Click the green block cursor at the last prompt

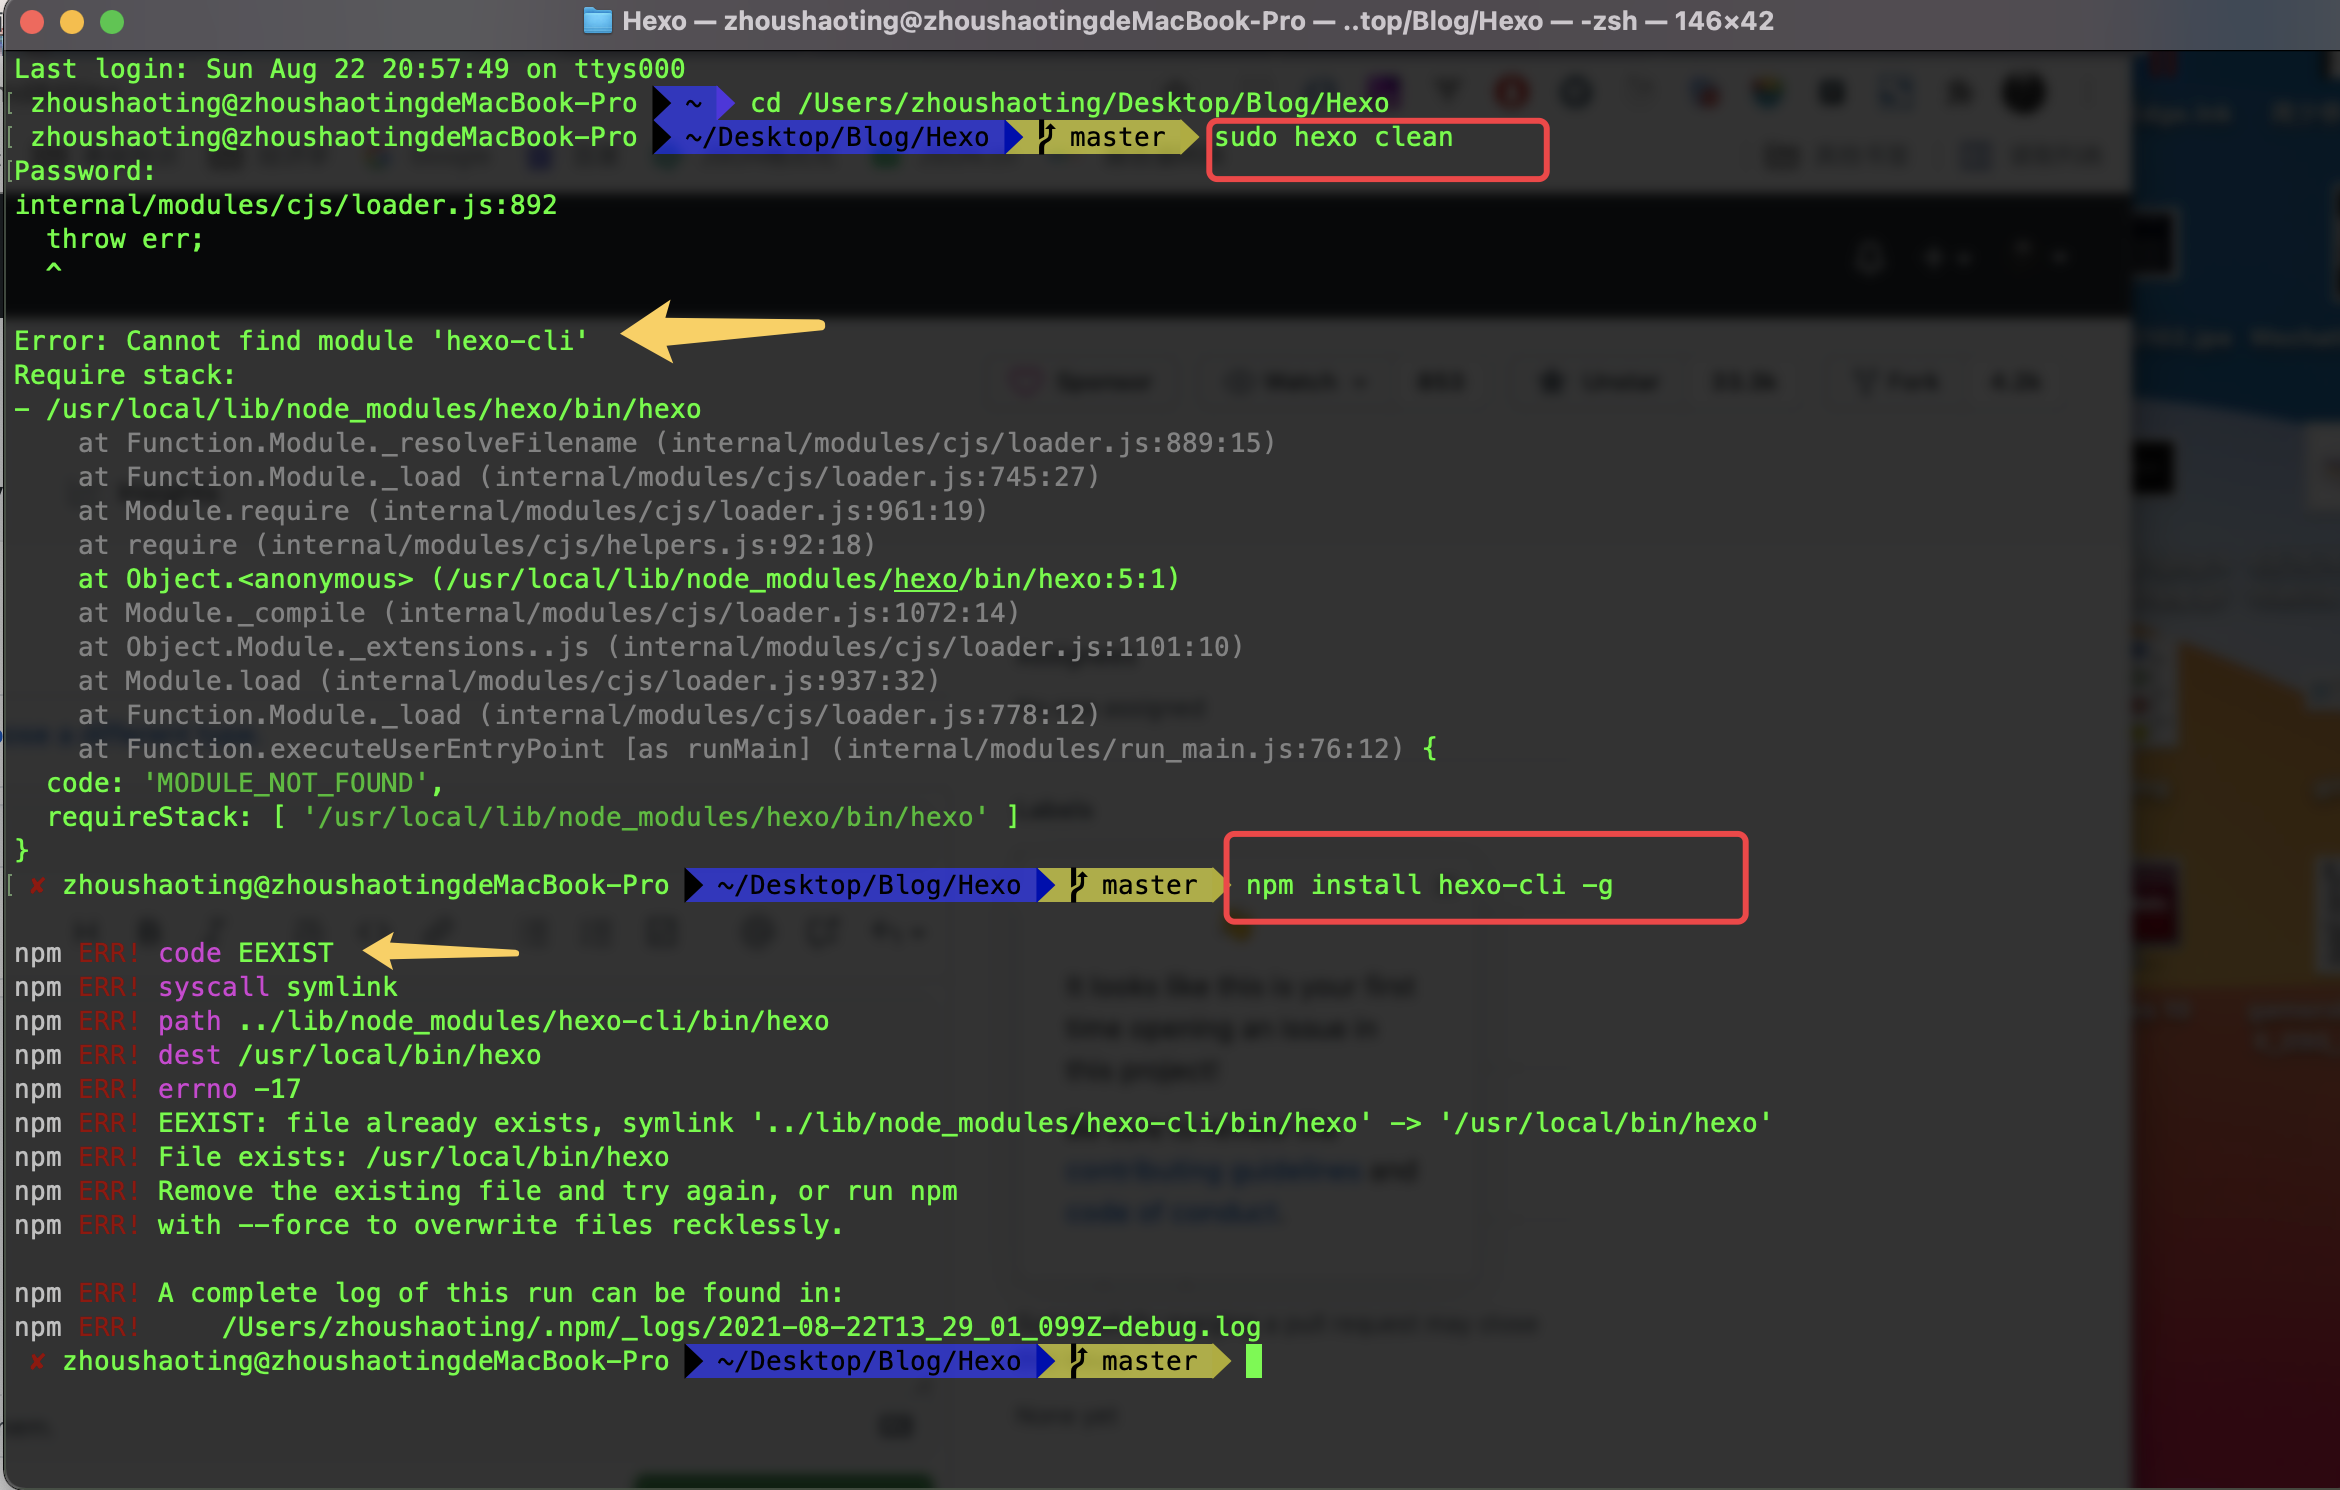click(x=1254, y=1360)
